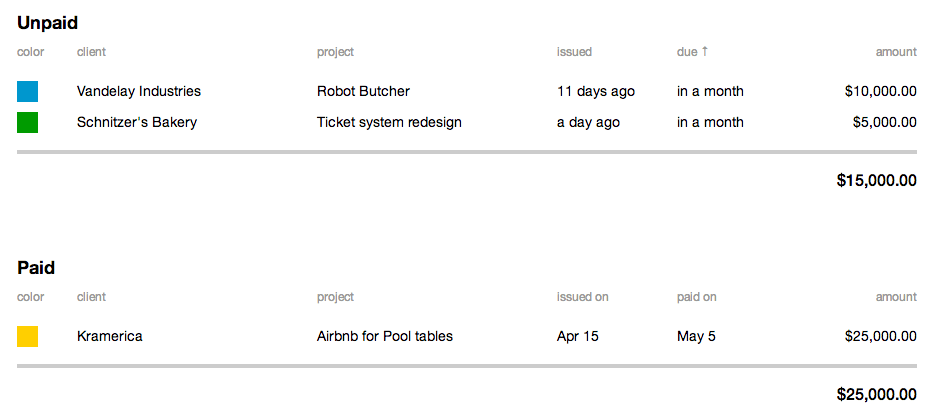Click the yellow Kramerica color swatch

pyautogui.click(x=27, y=336)
